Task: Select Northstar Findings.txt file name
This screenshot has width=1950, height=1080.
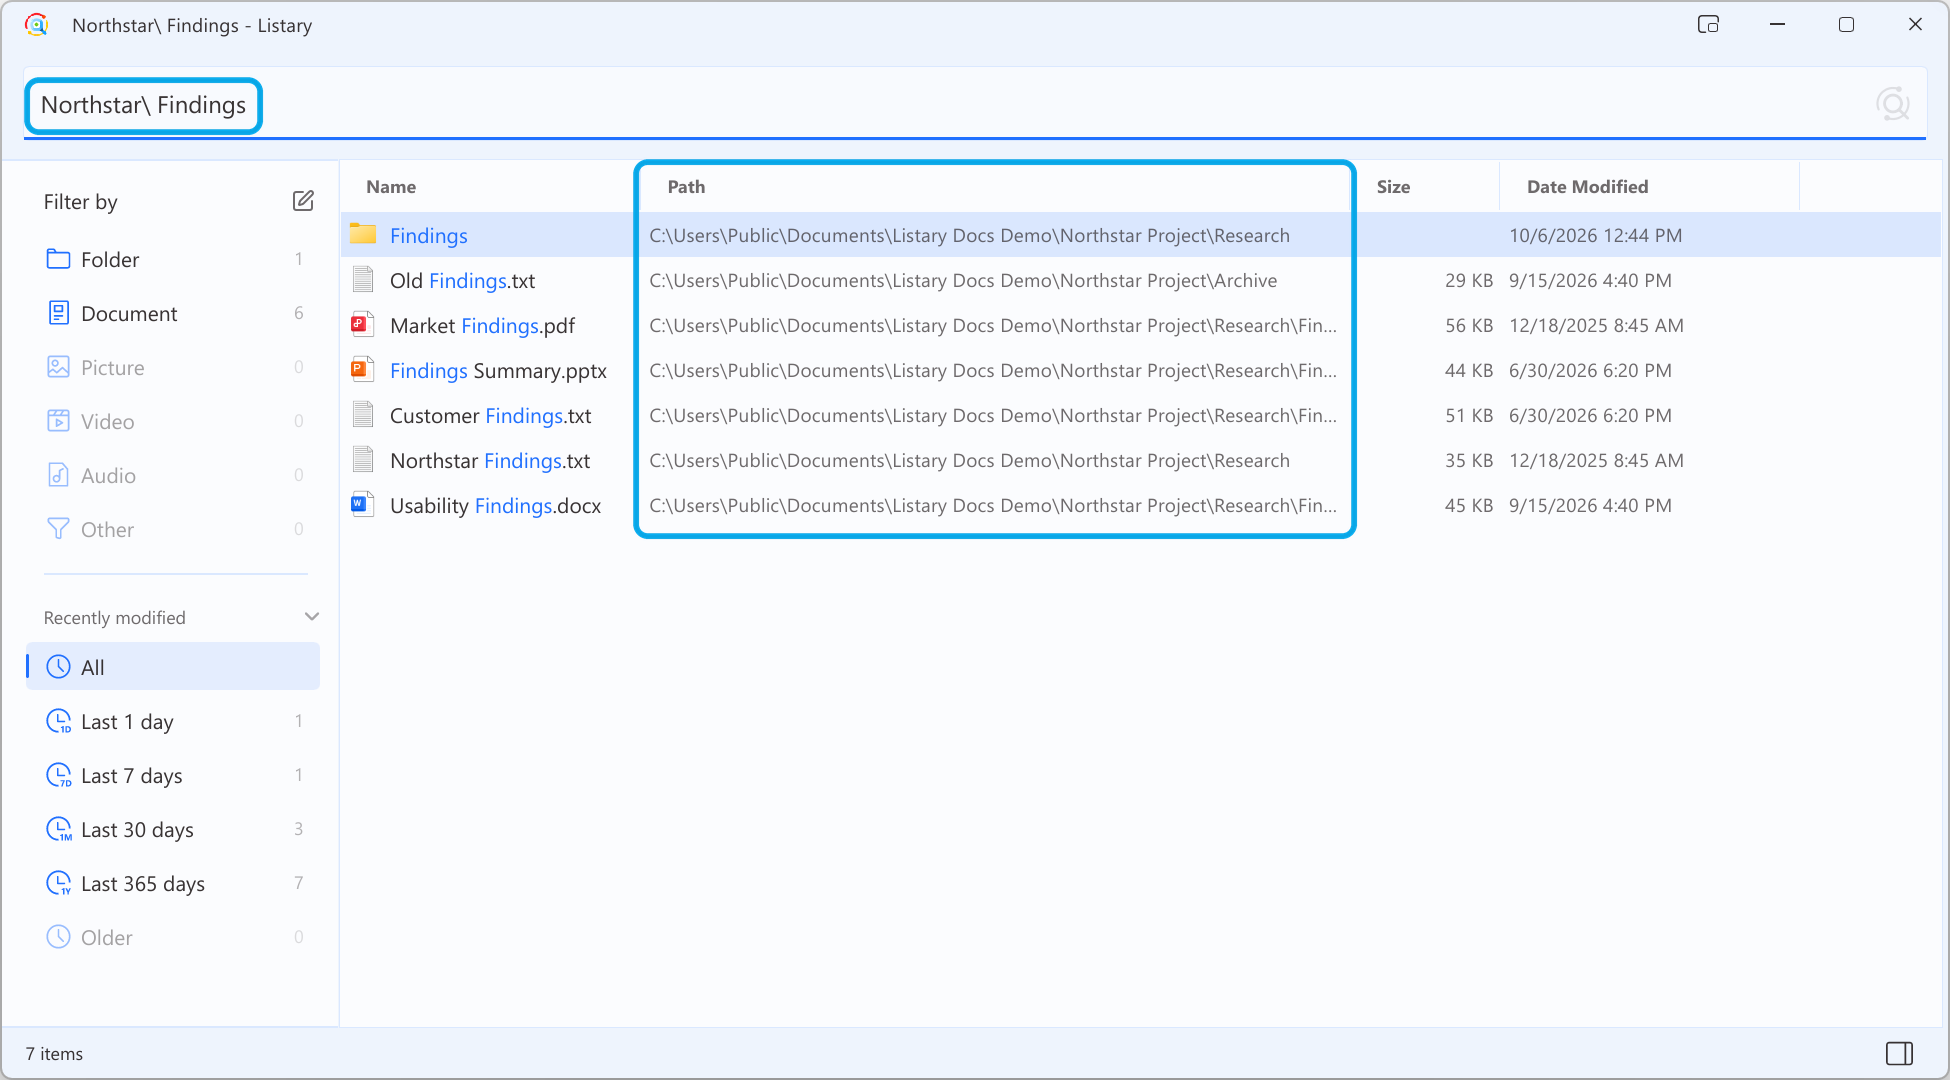Action: [x=490, y=460]
